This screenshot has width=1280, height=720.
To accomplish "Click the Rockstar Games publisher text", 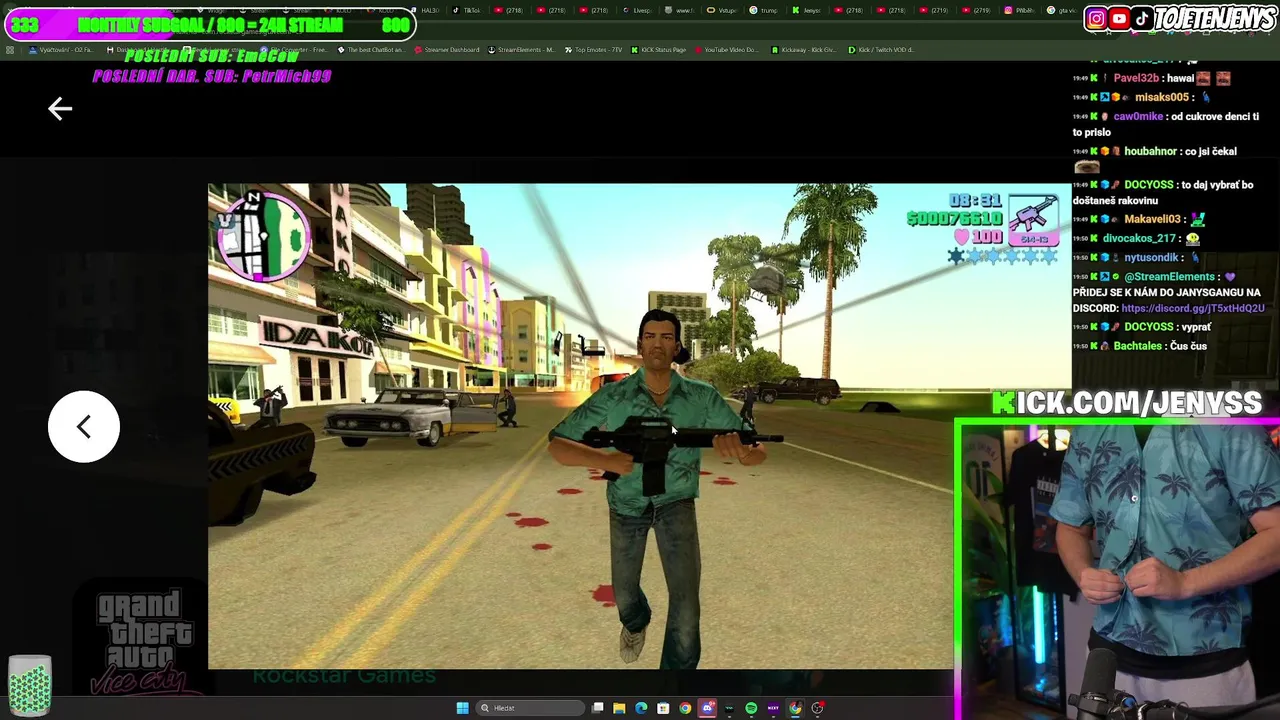I will [344, 675].
